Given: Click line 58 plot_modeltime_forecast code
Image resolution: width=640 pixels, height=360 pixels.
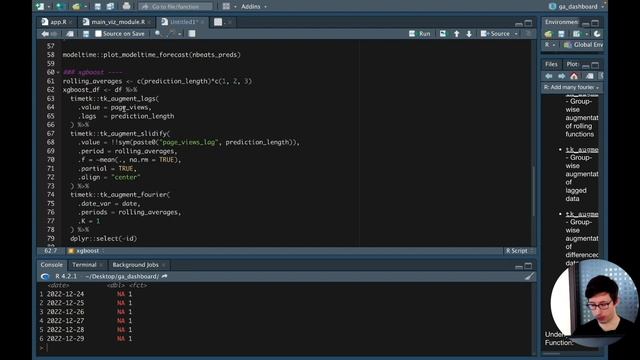Looking at the screenshot, I should coord(151,55).
